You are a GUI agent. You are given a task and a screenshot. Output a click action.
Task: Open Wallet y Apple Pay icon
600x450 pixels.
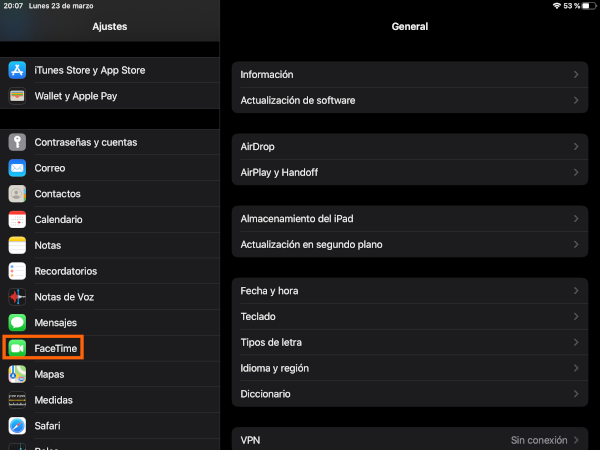(17, 96)
